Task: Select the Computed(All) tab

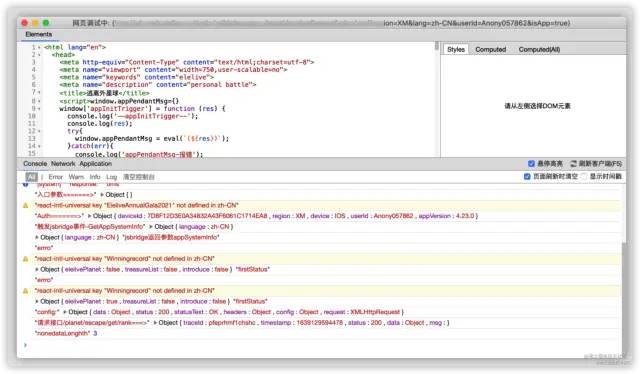Action: click(539, 49)
